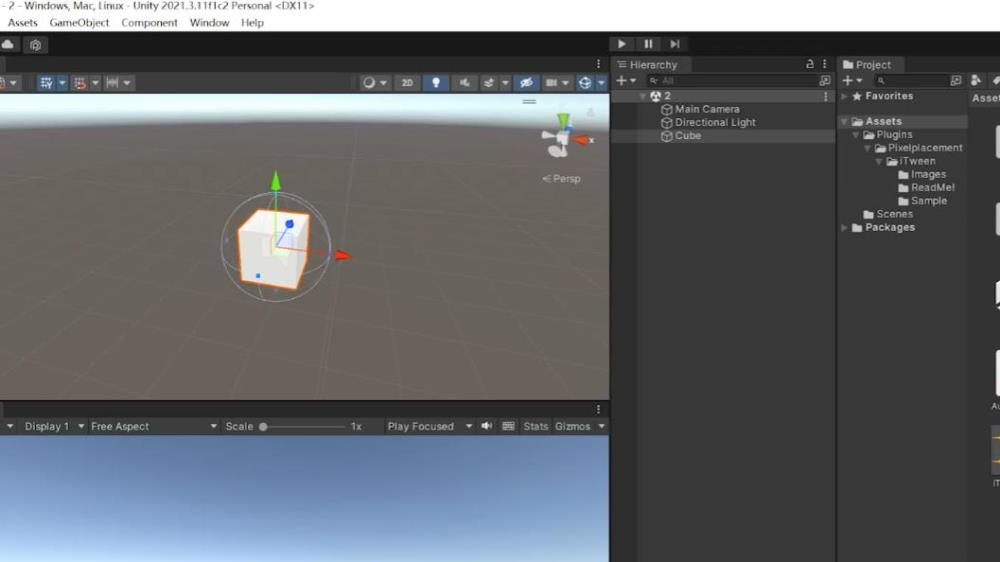This screenshot has width=1000, height=562.
Task: Mute audio in the Game view
Action: pyautogui.click(x=487, y=426)
